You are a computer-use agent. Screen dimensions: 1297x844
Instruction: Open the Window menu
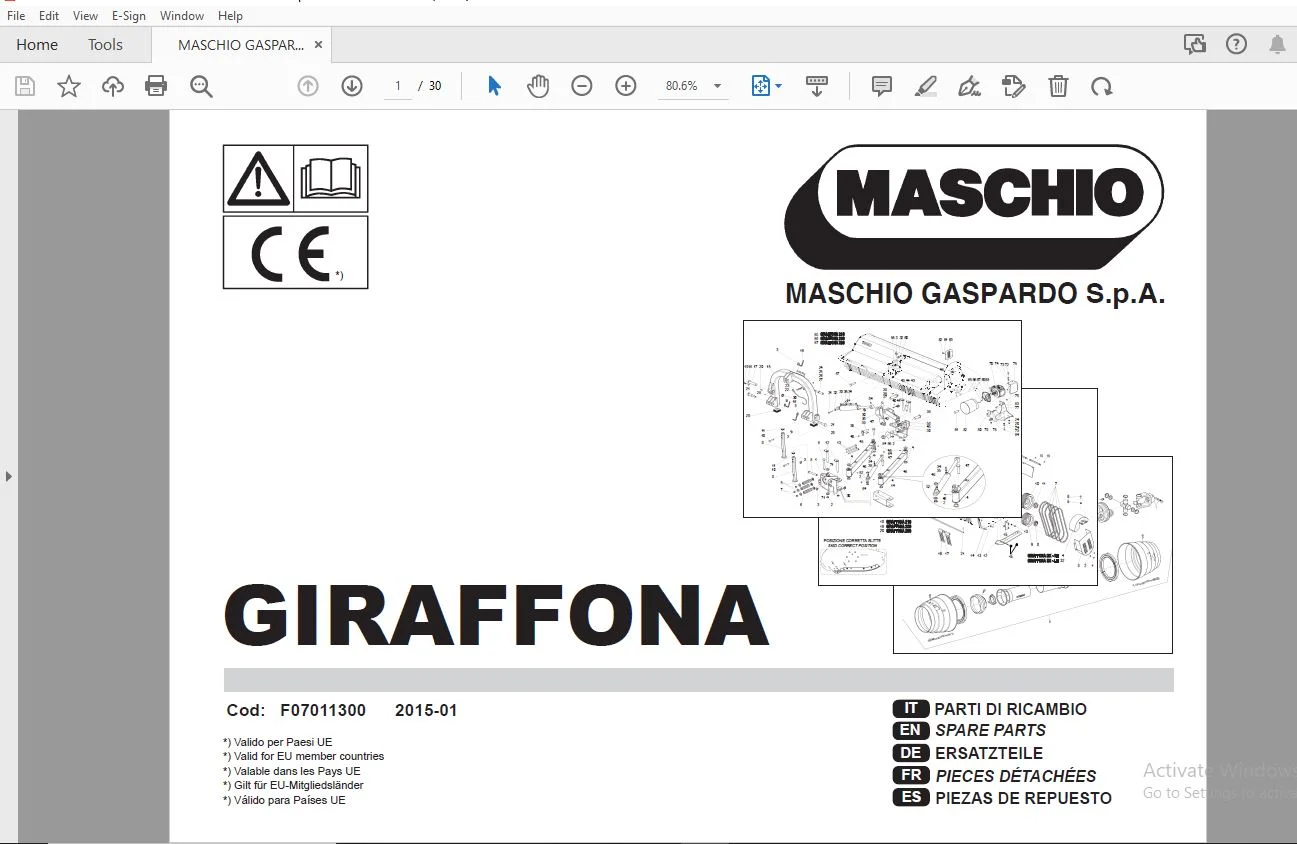coord(182,16)
